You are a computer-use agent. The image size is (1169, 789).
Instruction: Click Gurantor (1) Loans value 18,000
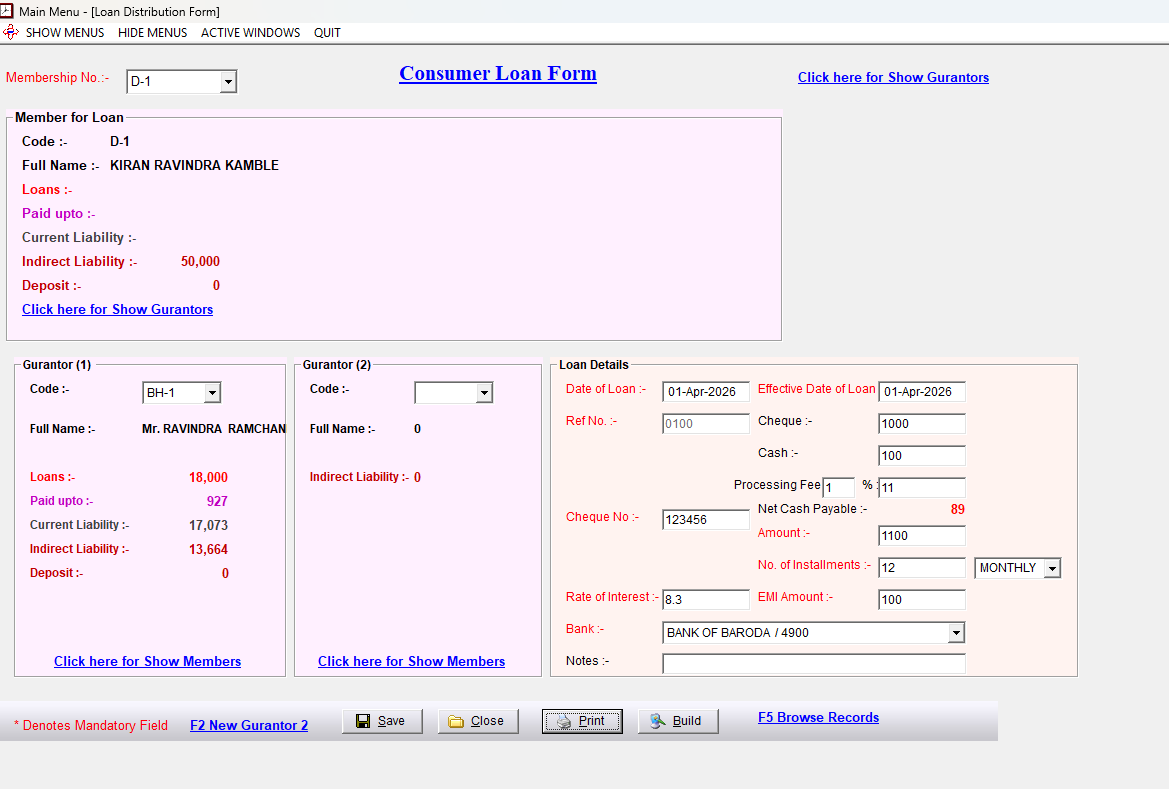click(x=208, y=477)
